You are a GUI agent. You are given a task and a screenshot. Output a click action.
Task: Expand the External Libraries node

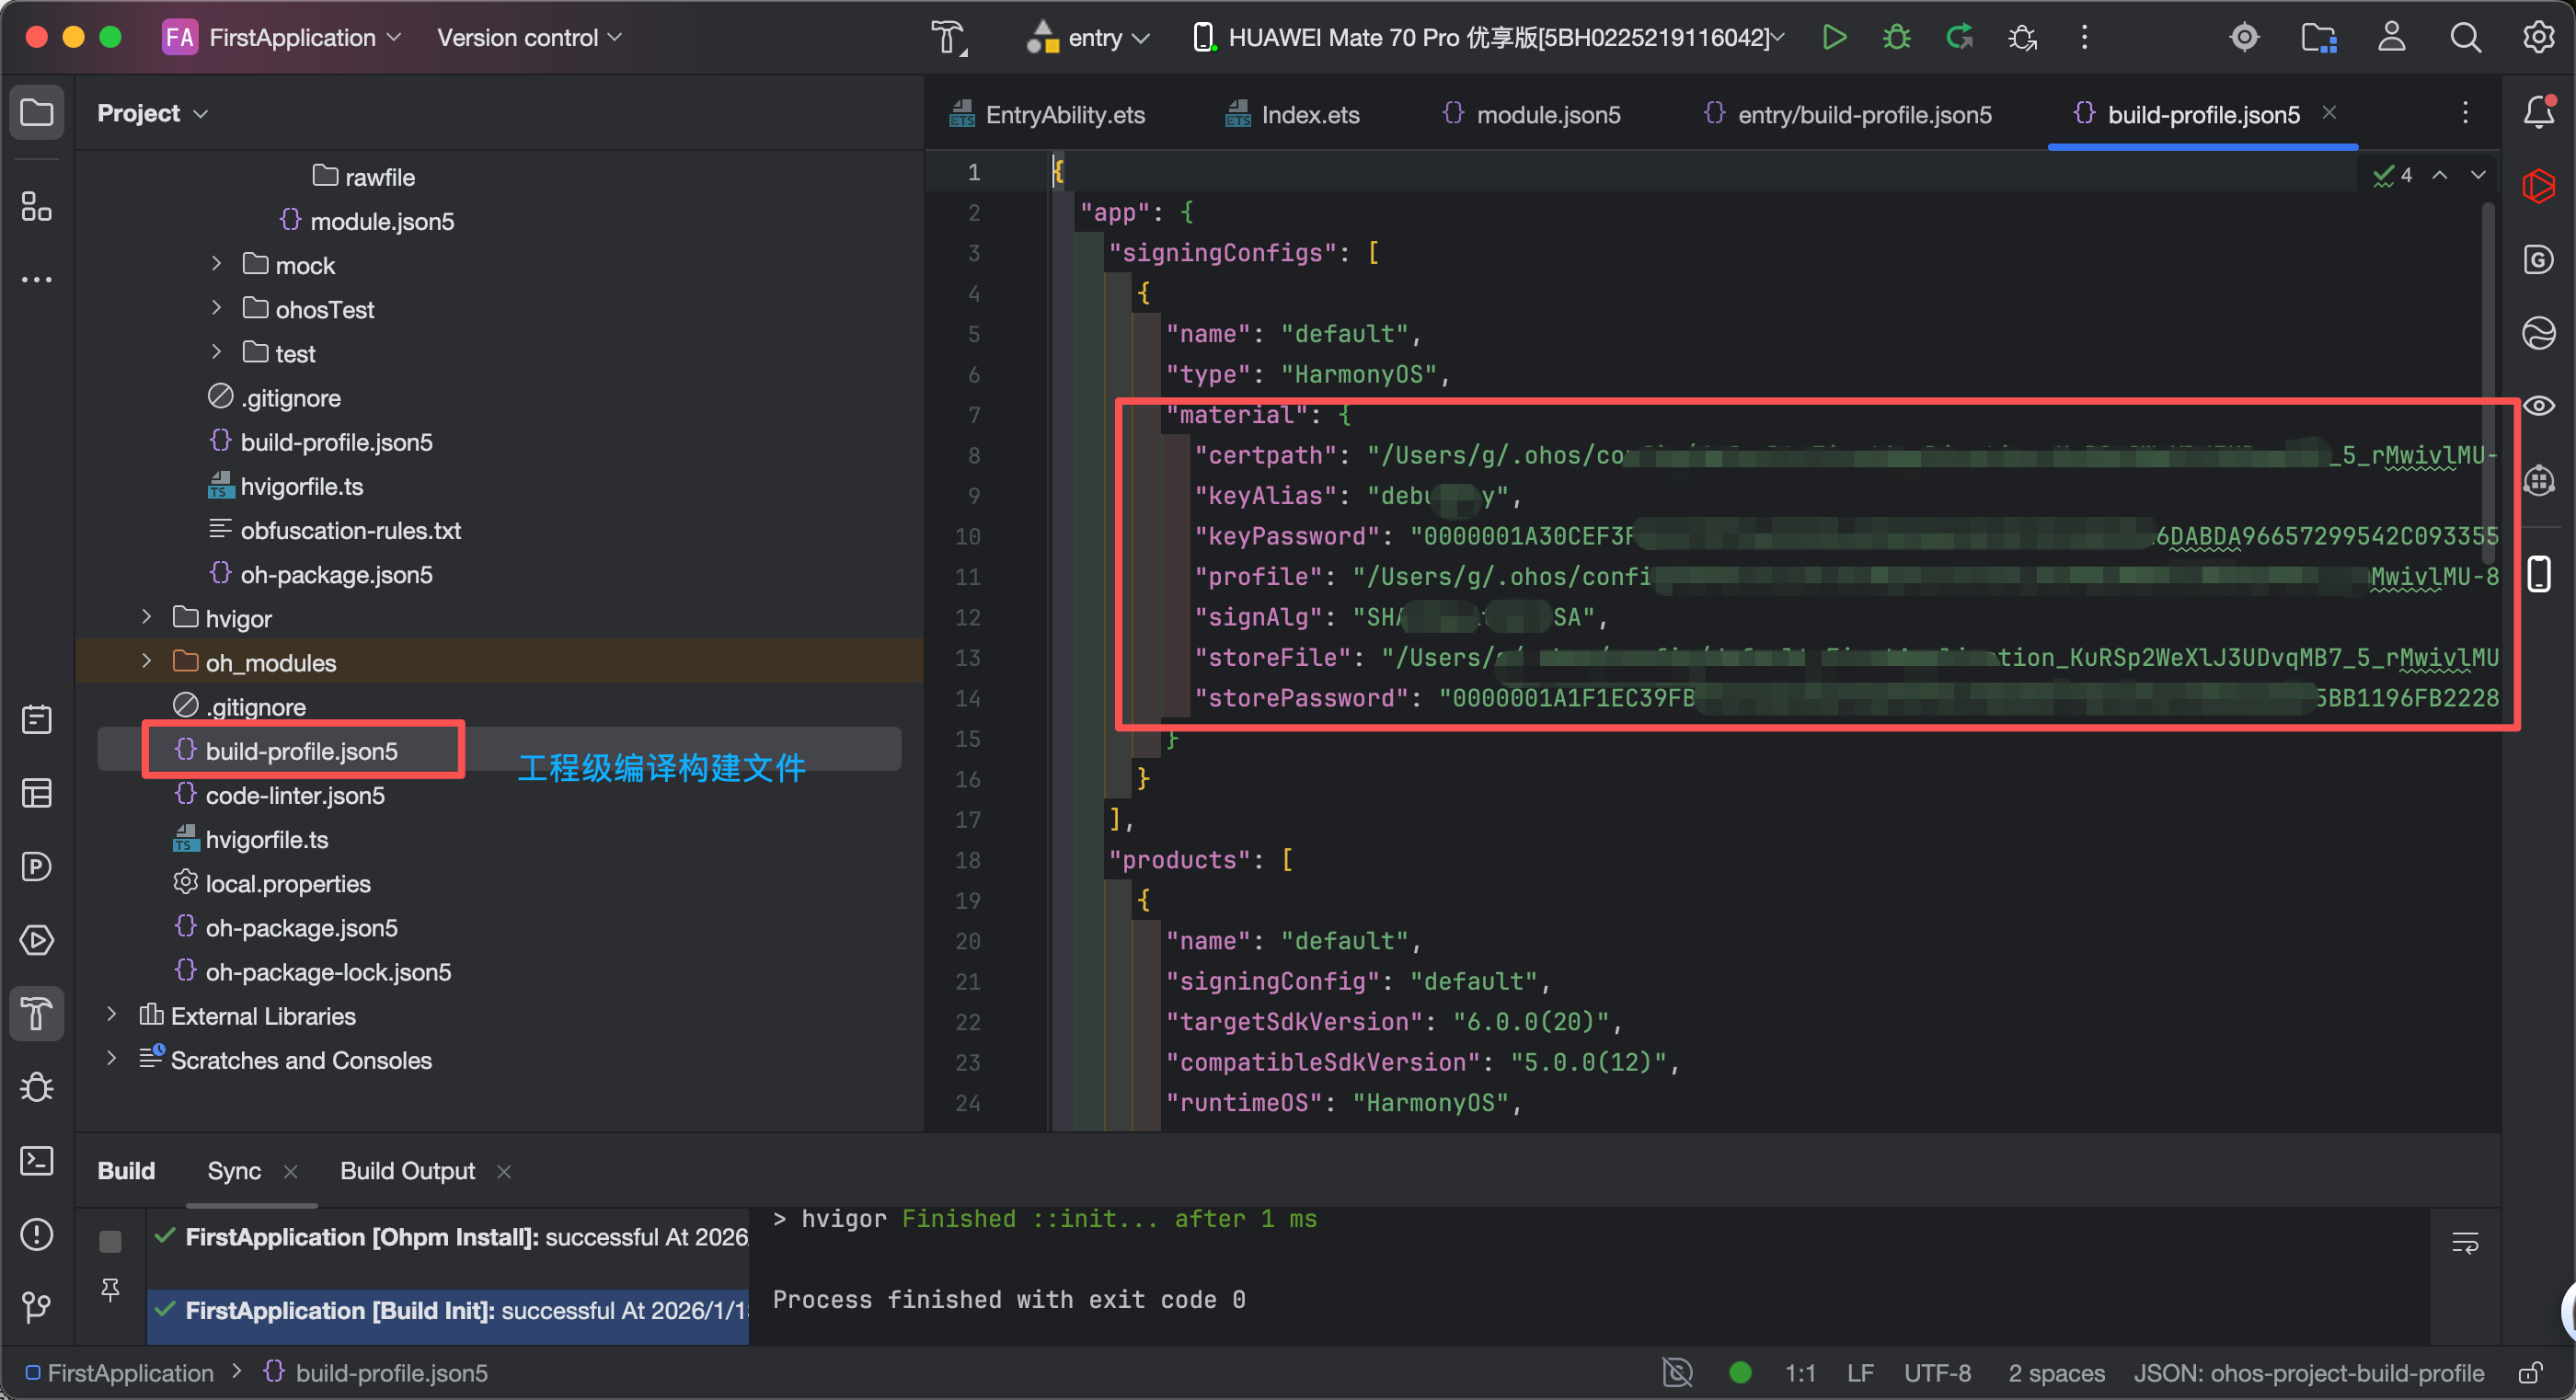[112, 1015]
